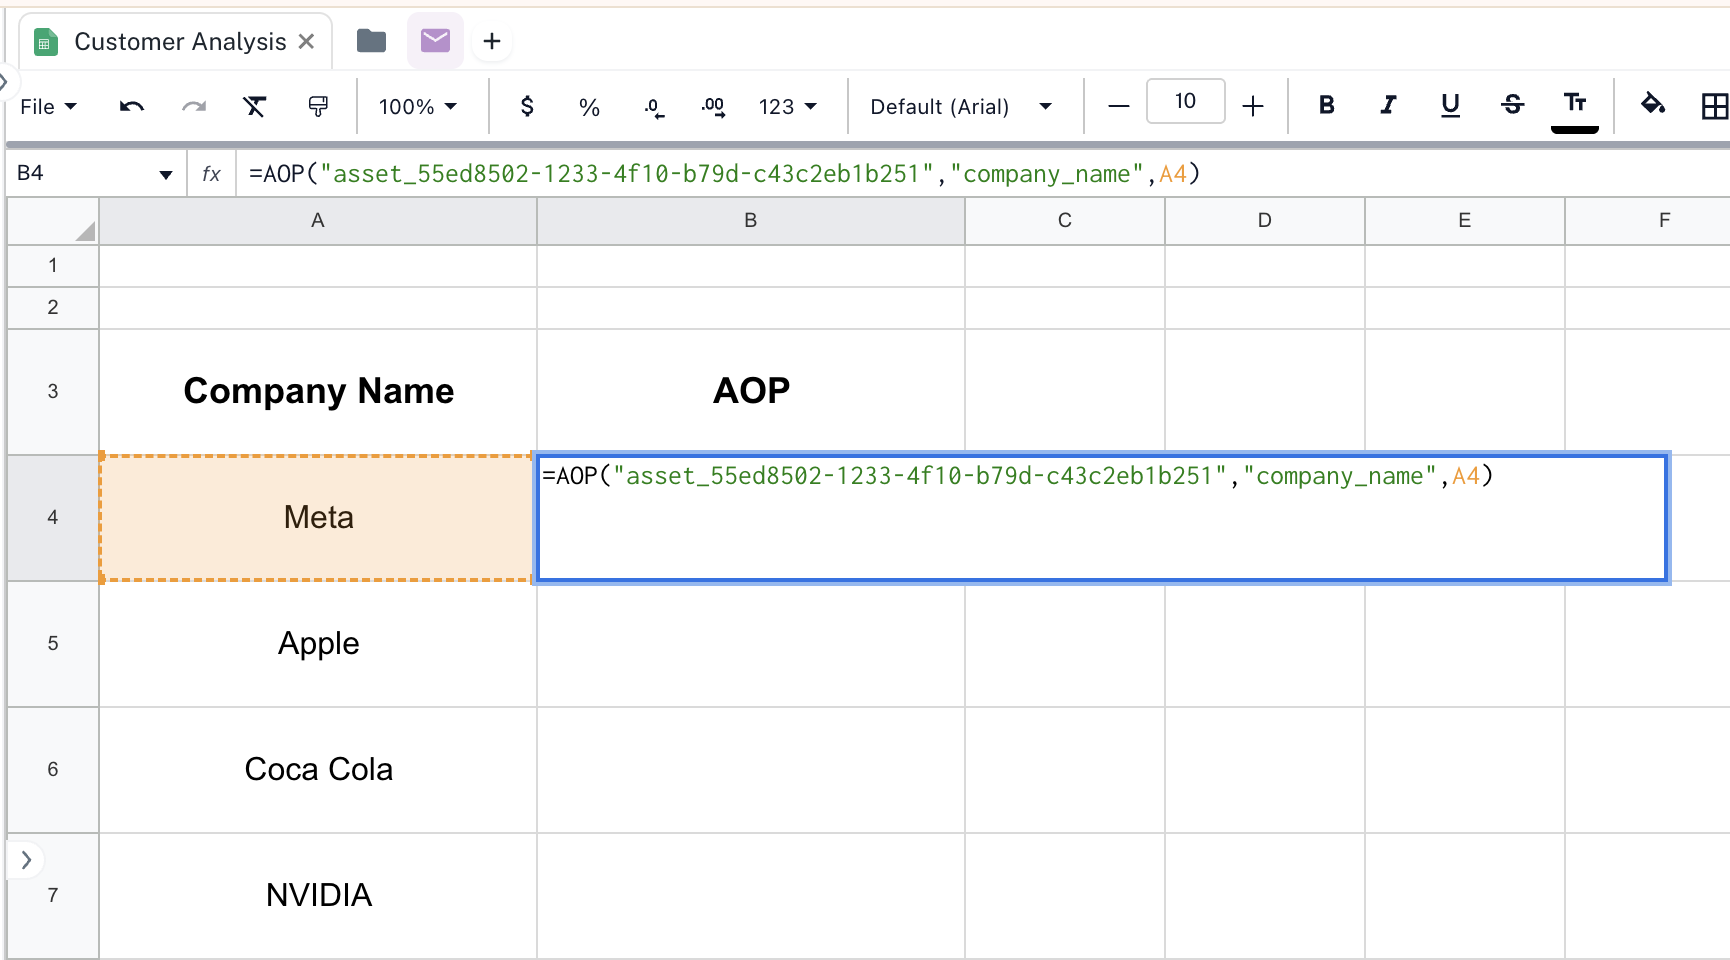Select row 5 header
Viewport: 1730px width, 960px height.
(x=53, y=644)
